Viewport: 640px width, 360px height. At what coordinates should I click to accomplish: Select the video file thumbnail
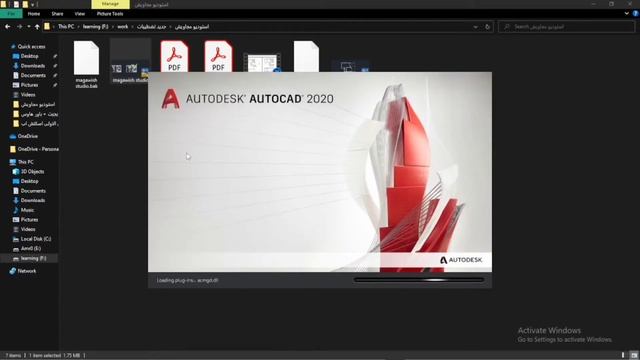[262, 63]
